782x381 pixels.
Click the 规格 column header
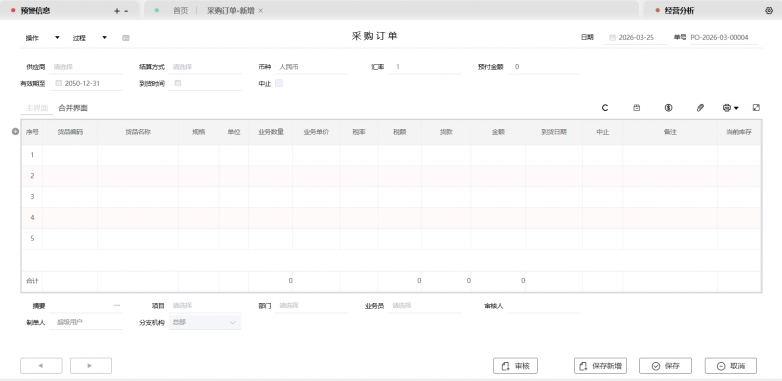[x=199, y=132]
